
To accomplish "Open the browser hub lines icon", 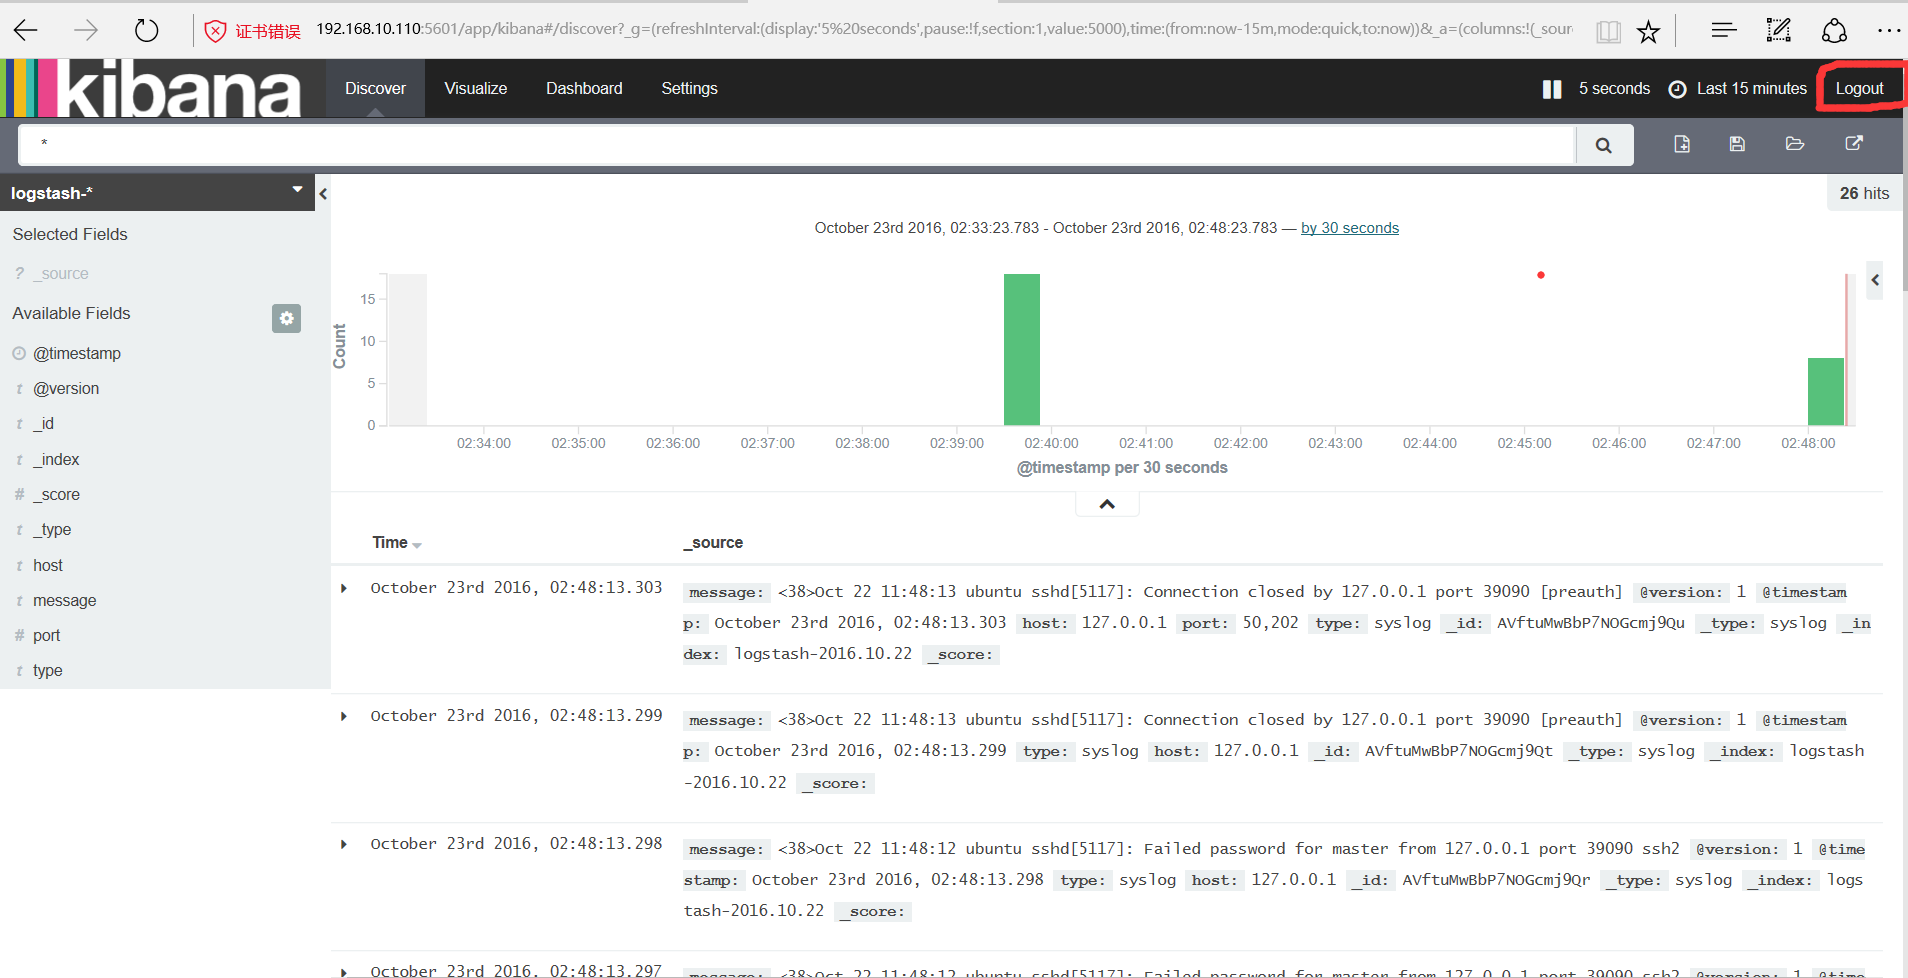I will [1723, 30].
